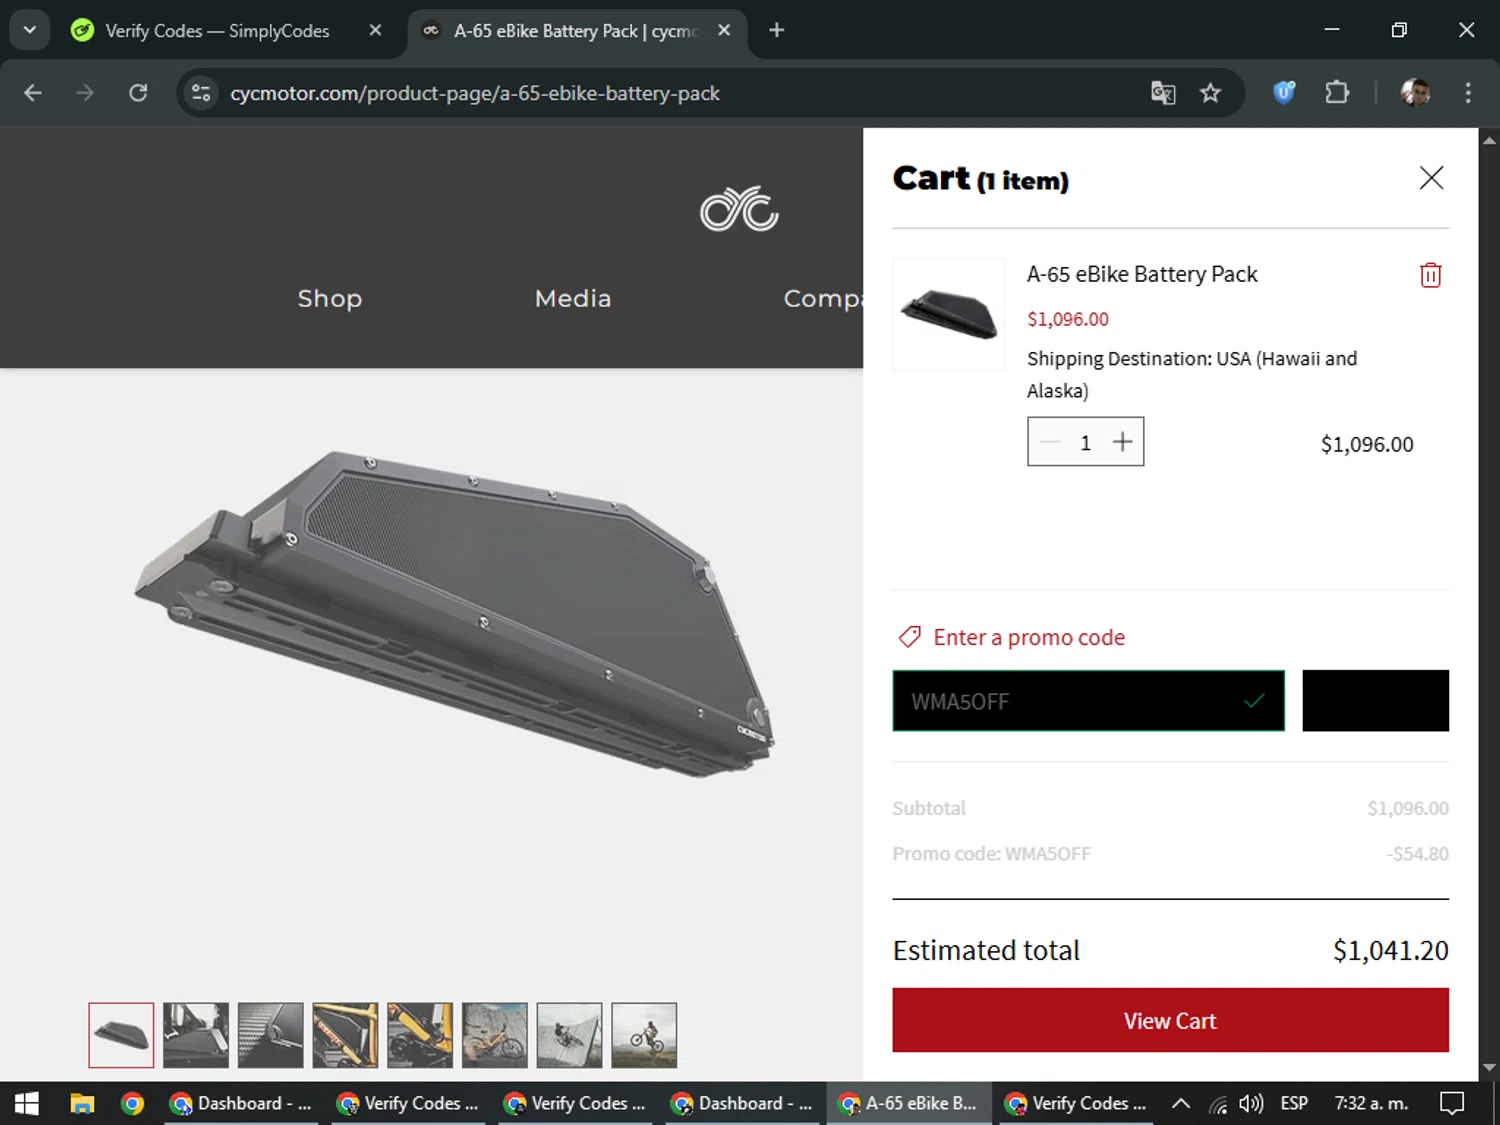This screenshot has height=1125, width=1500.
Task: Show hidden system tray icons
Action: click(x=1180, y=1103)
